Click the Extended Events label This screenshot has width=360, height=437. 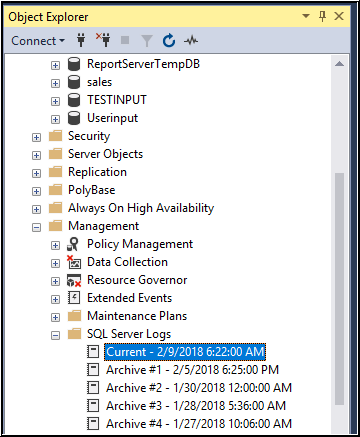[129, 298]
